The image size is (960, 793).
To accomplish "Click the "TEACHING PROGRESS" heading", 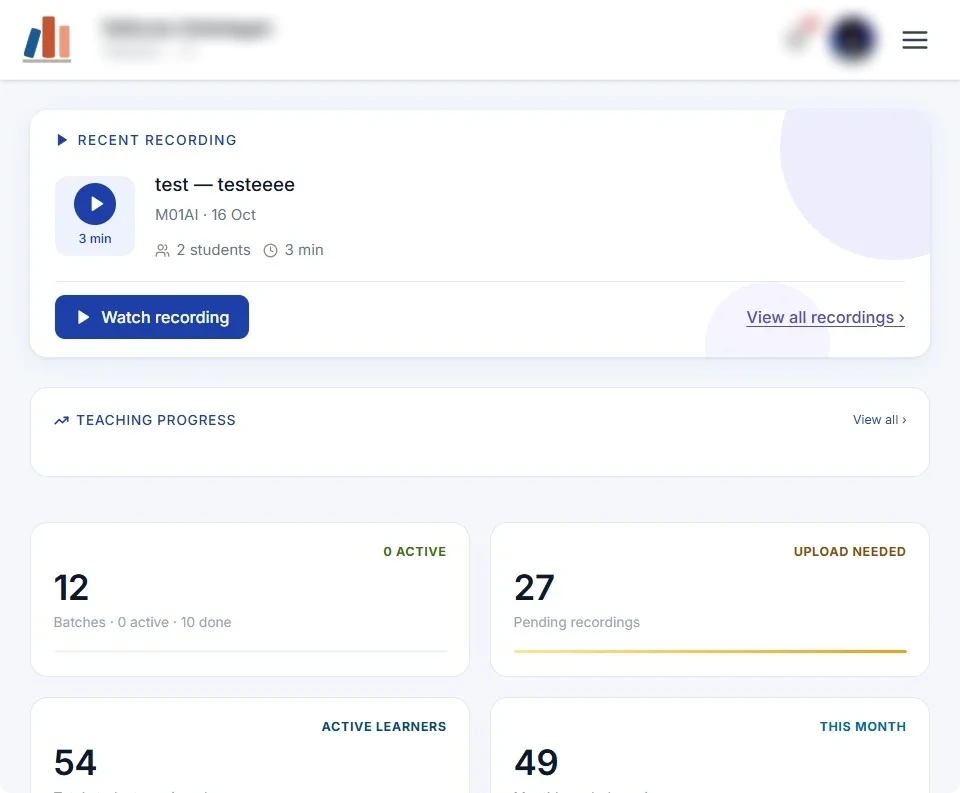I will (x=156, y=420).
